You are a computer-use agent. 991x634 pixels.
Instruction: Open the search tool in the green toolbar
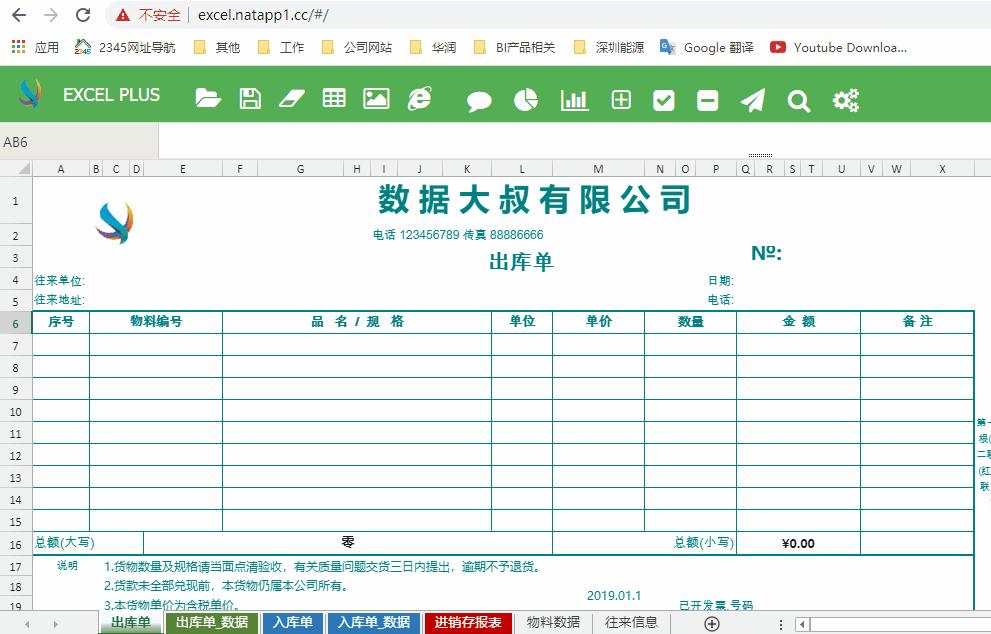coord(799,98)
